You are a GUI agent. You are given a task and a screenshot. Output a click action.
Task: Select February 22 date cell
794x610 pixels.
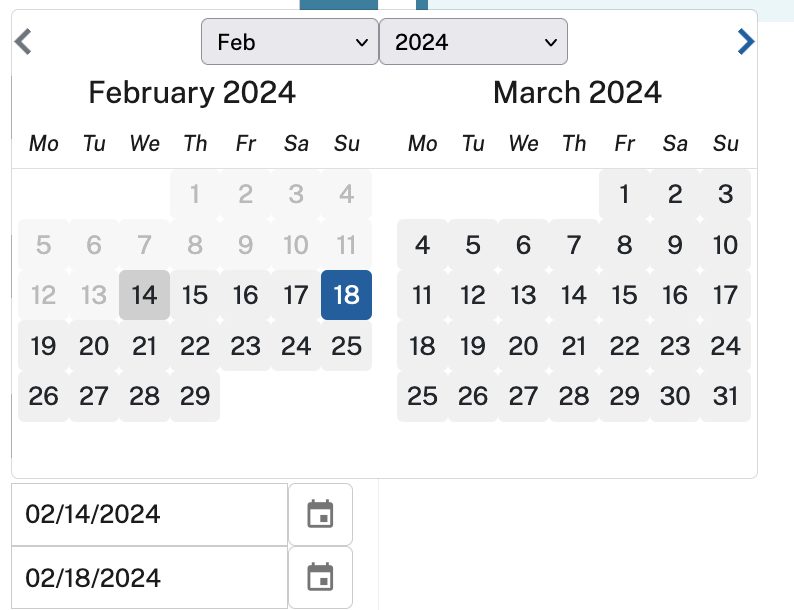[195, 346]
